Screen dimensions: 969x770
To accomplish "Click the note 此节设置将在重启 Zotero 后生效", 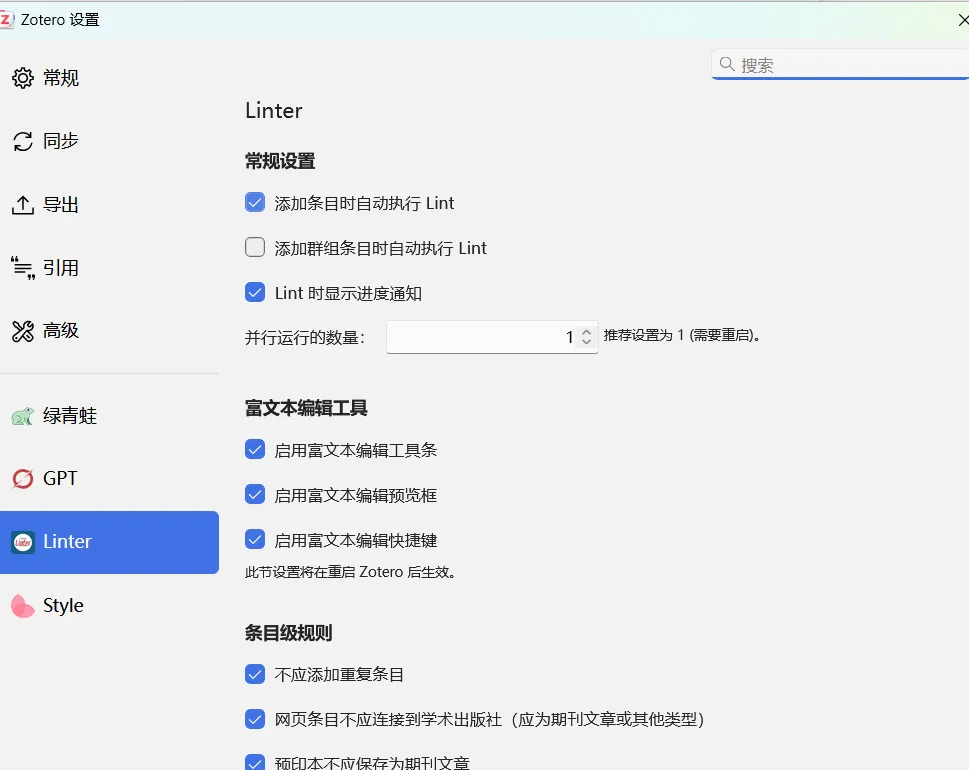I will [x=351, y=572].
